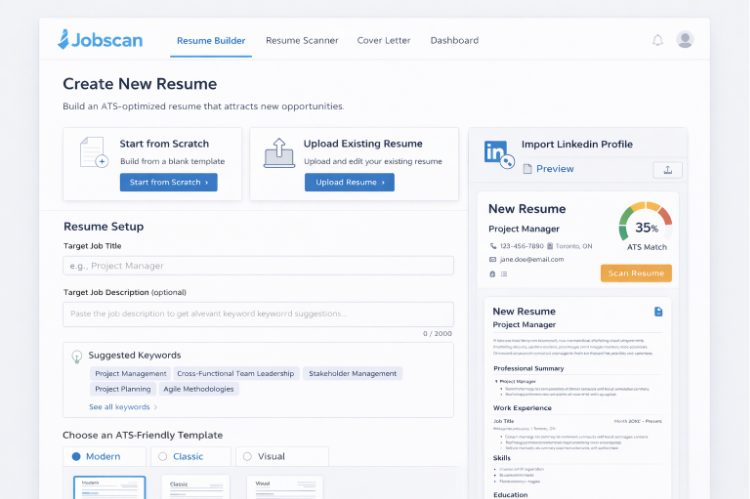Image resolution: width=750 pixels, height=499 pixels.
Task: Click the Skills heading in preview
Action: (502, 458)
